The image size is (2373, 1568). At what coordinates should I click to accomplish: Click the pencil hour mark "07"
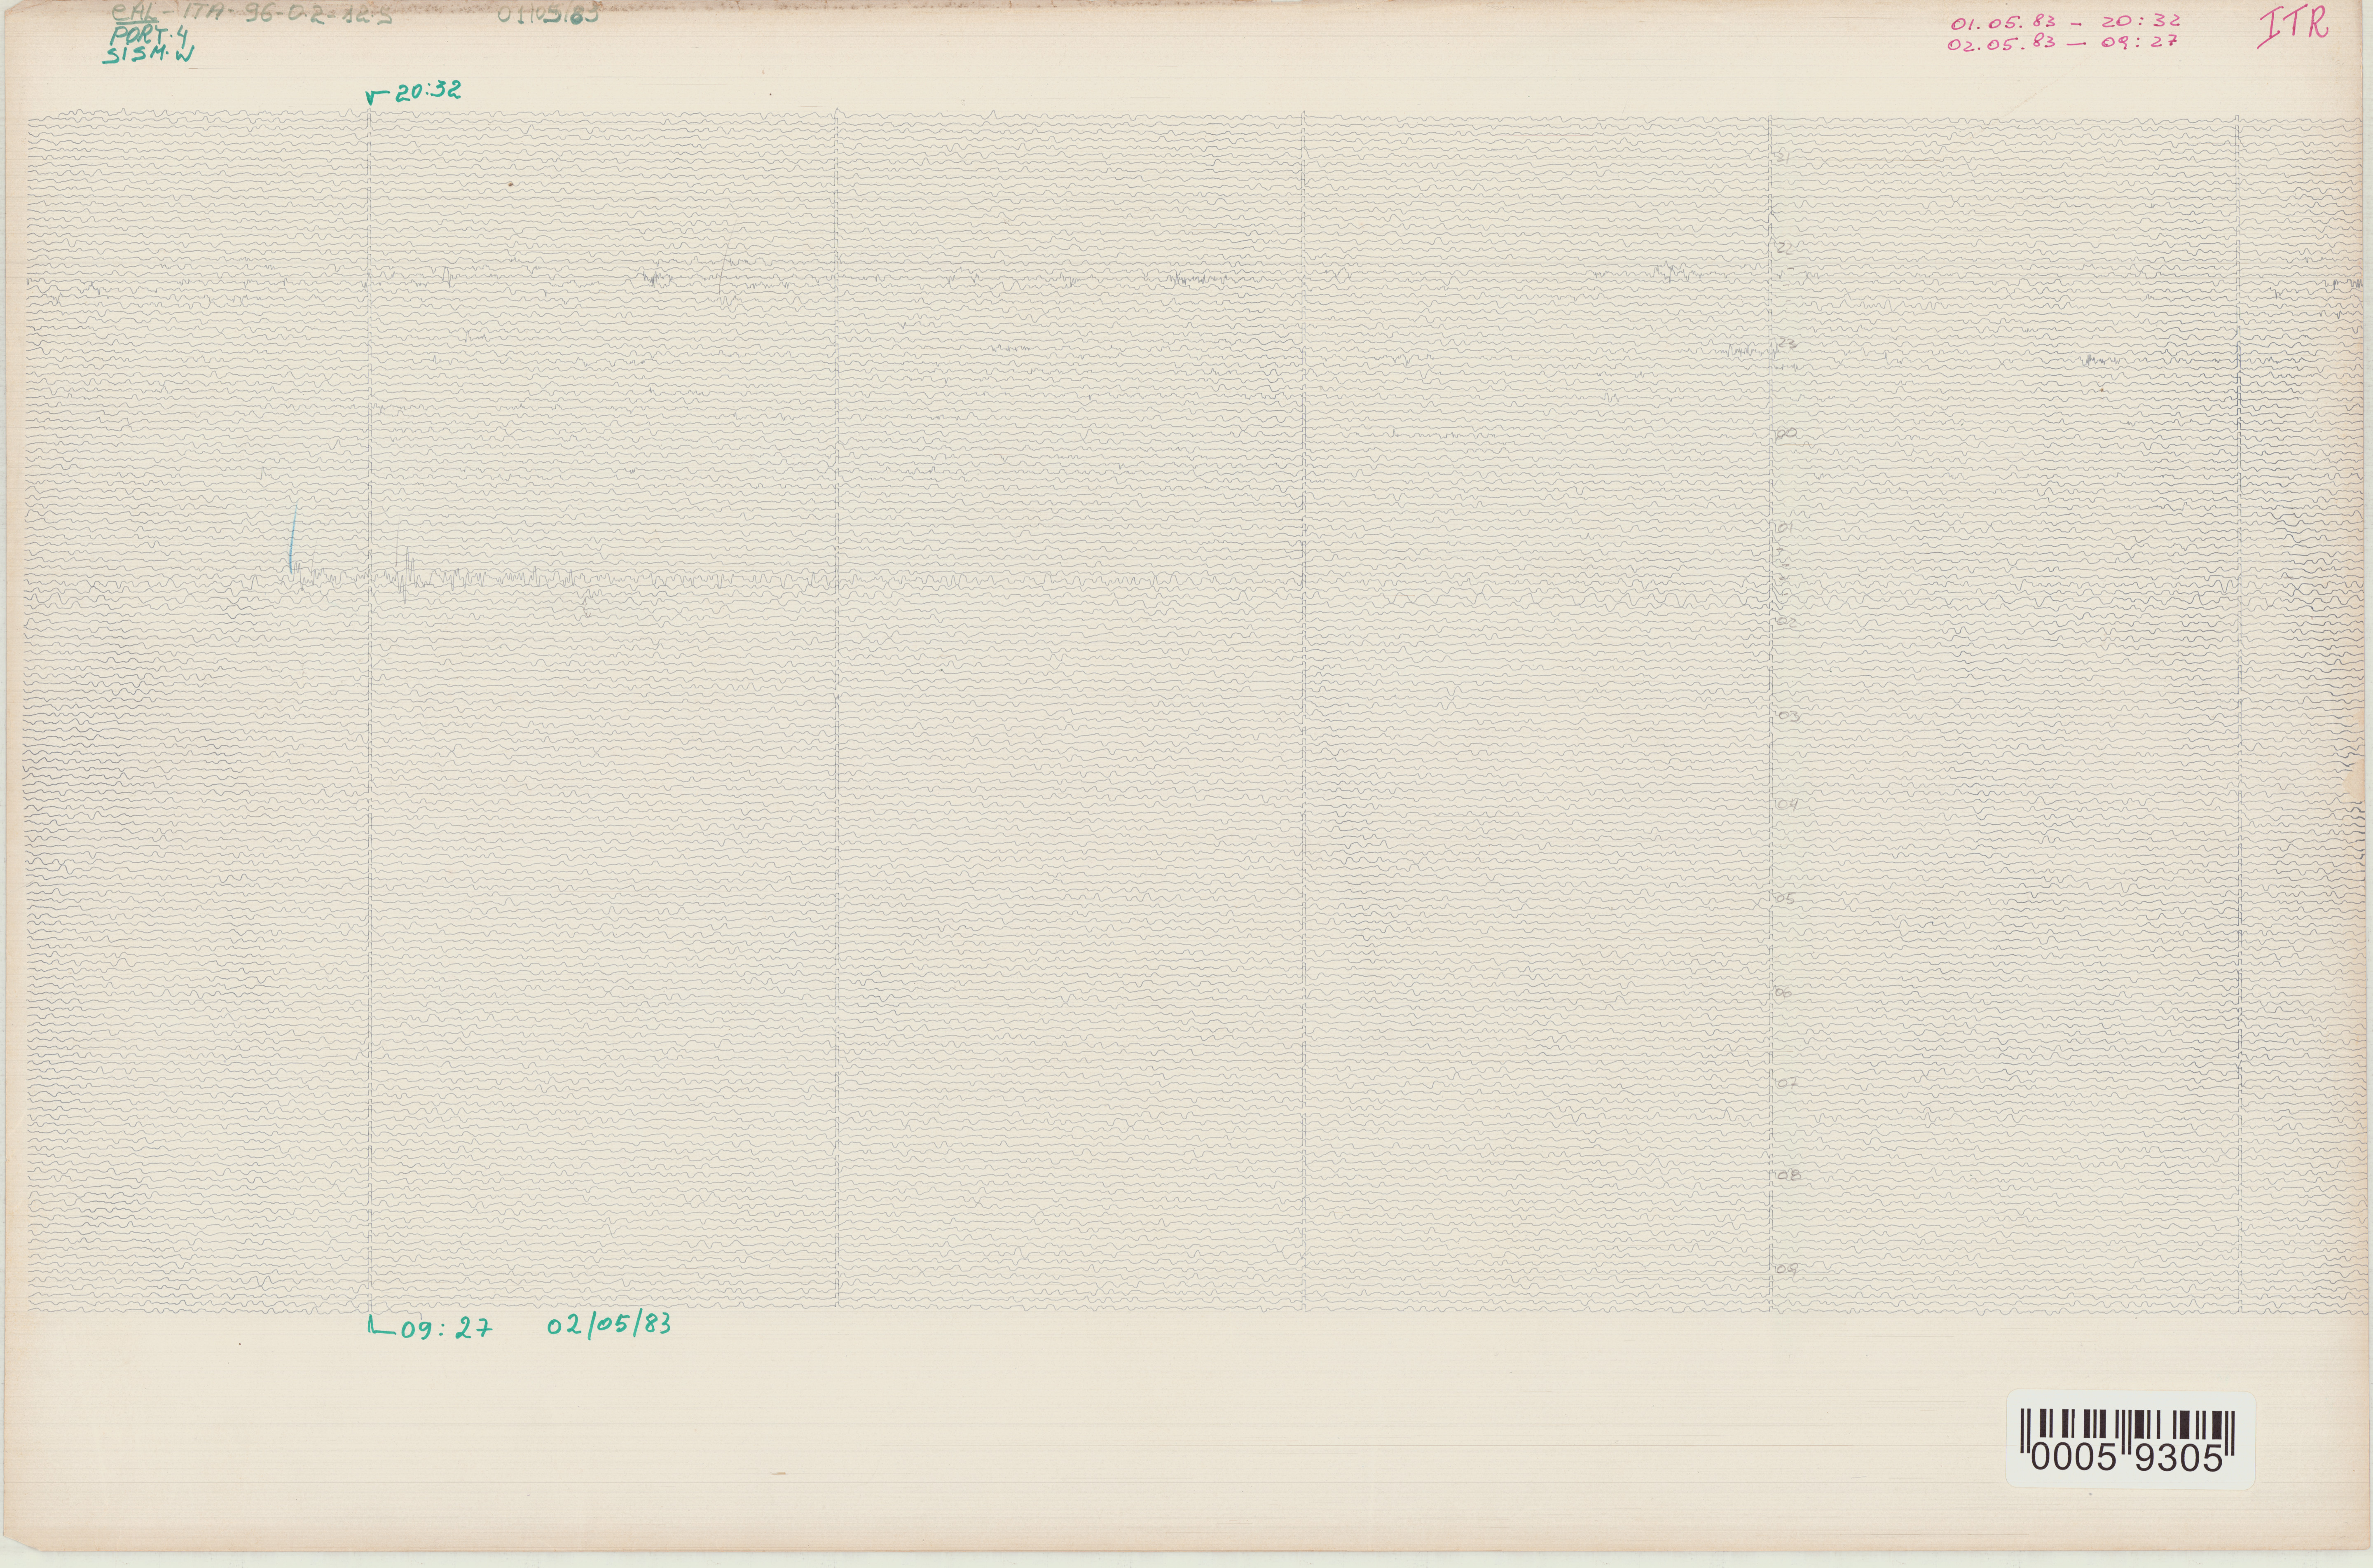pos(1789,1083)
